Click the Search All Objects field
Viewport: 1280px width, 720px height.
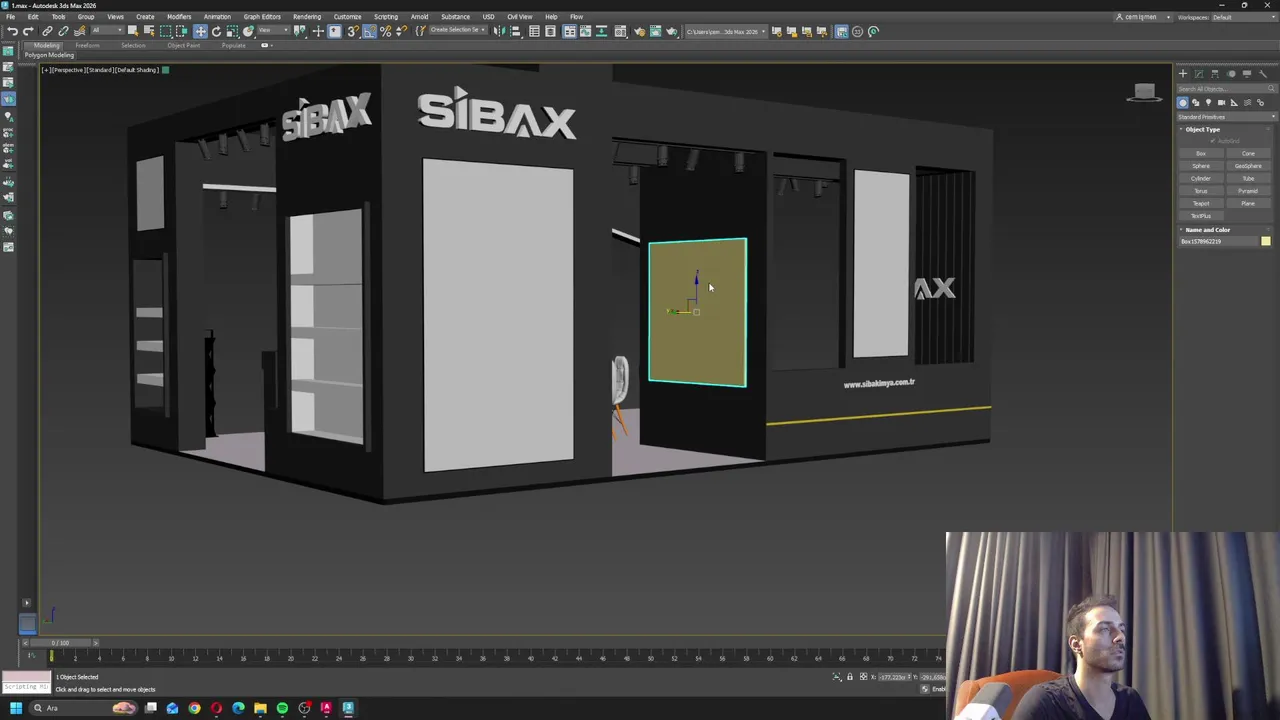pyautogui.click(x=1226, y=88)
